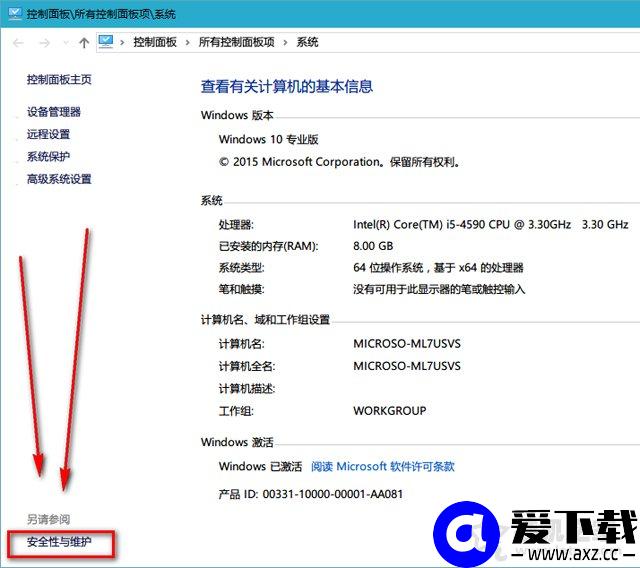Click the Forward navigation arrow
Viewport: 640px width, 568px height.
(x=44, y=42)
